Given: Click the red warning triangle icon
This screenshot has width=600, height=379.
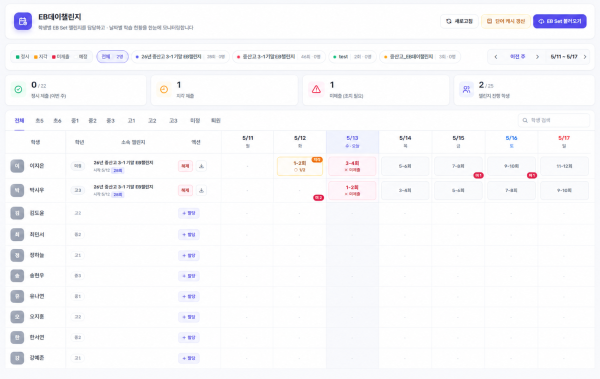Looking at the screenshot, I should [316, 89].
